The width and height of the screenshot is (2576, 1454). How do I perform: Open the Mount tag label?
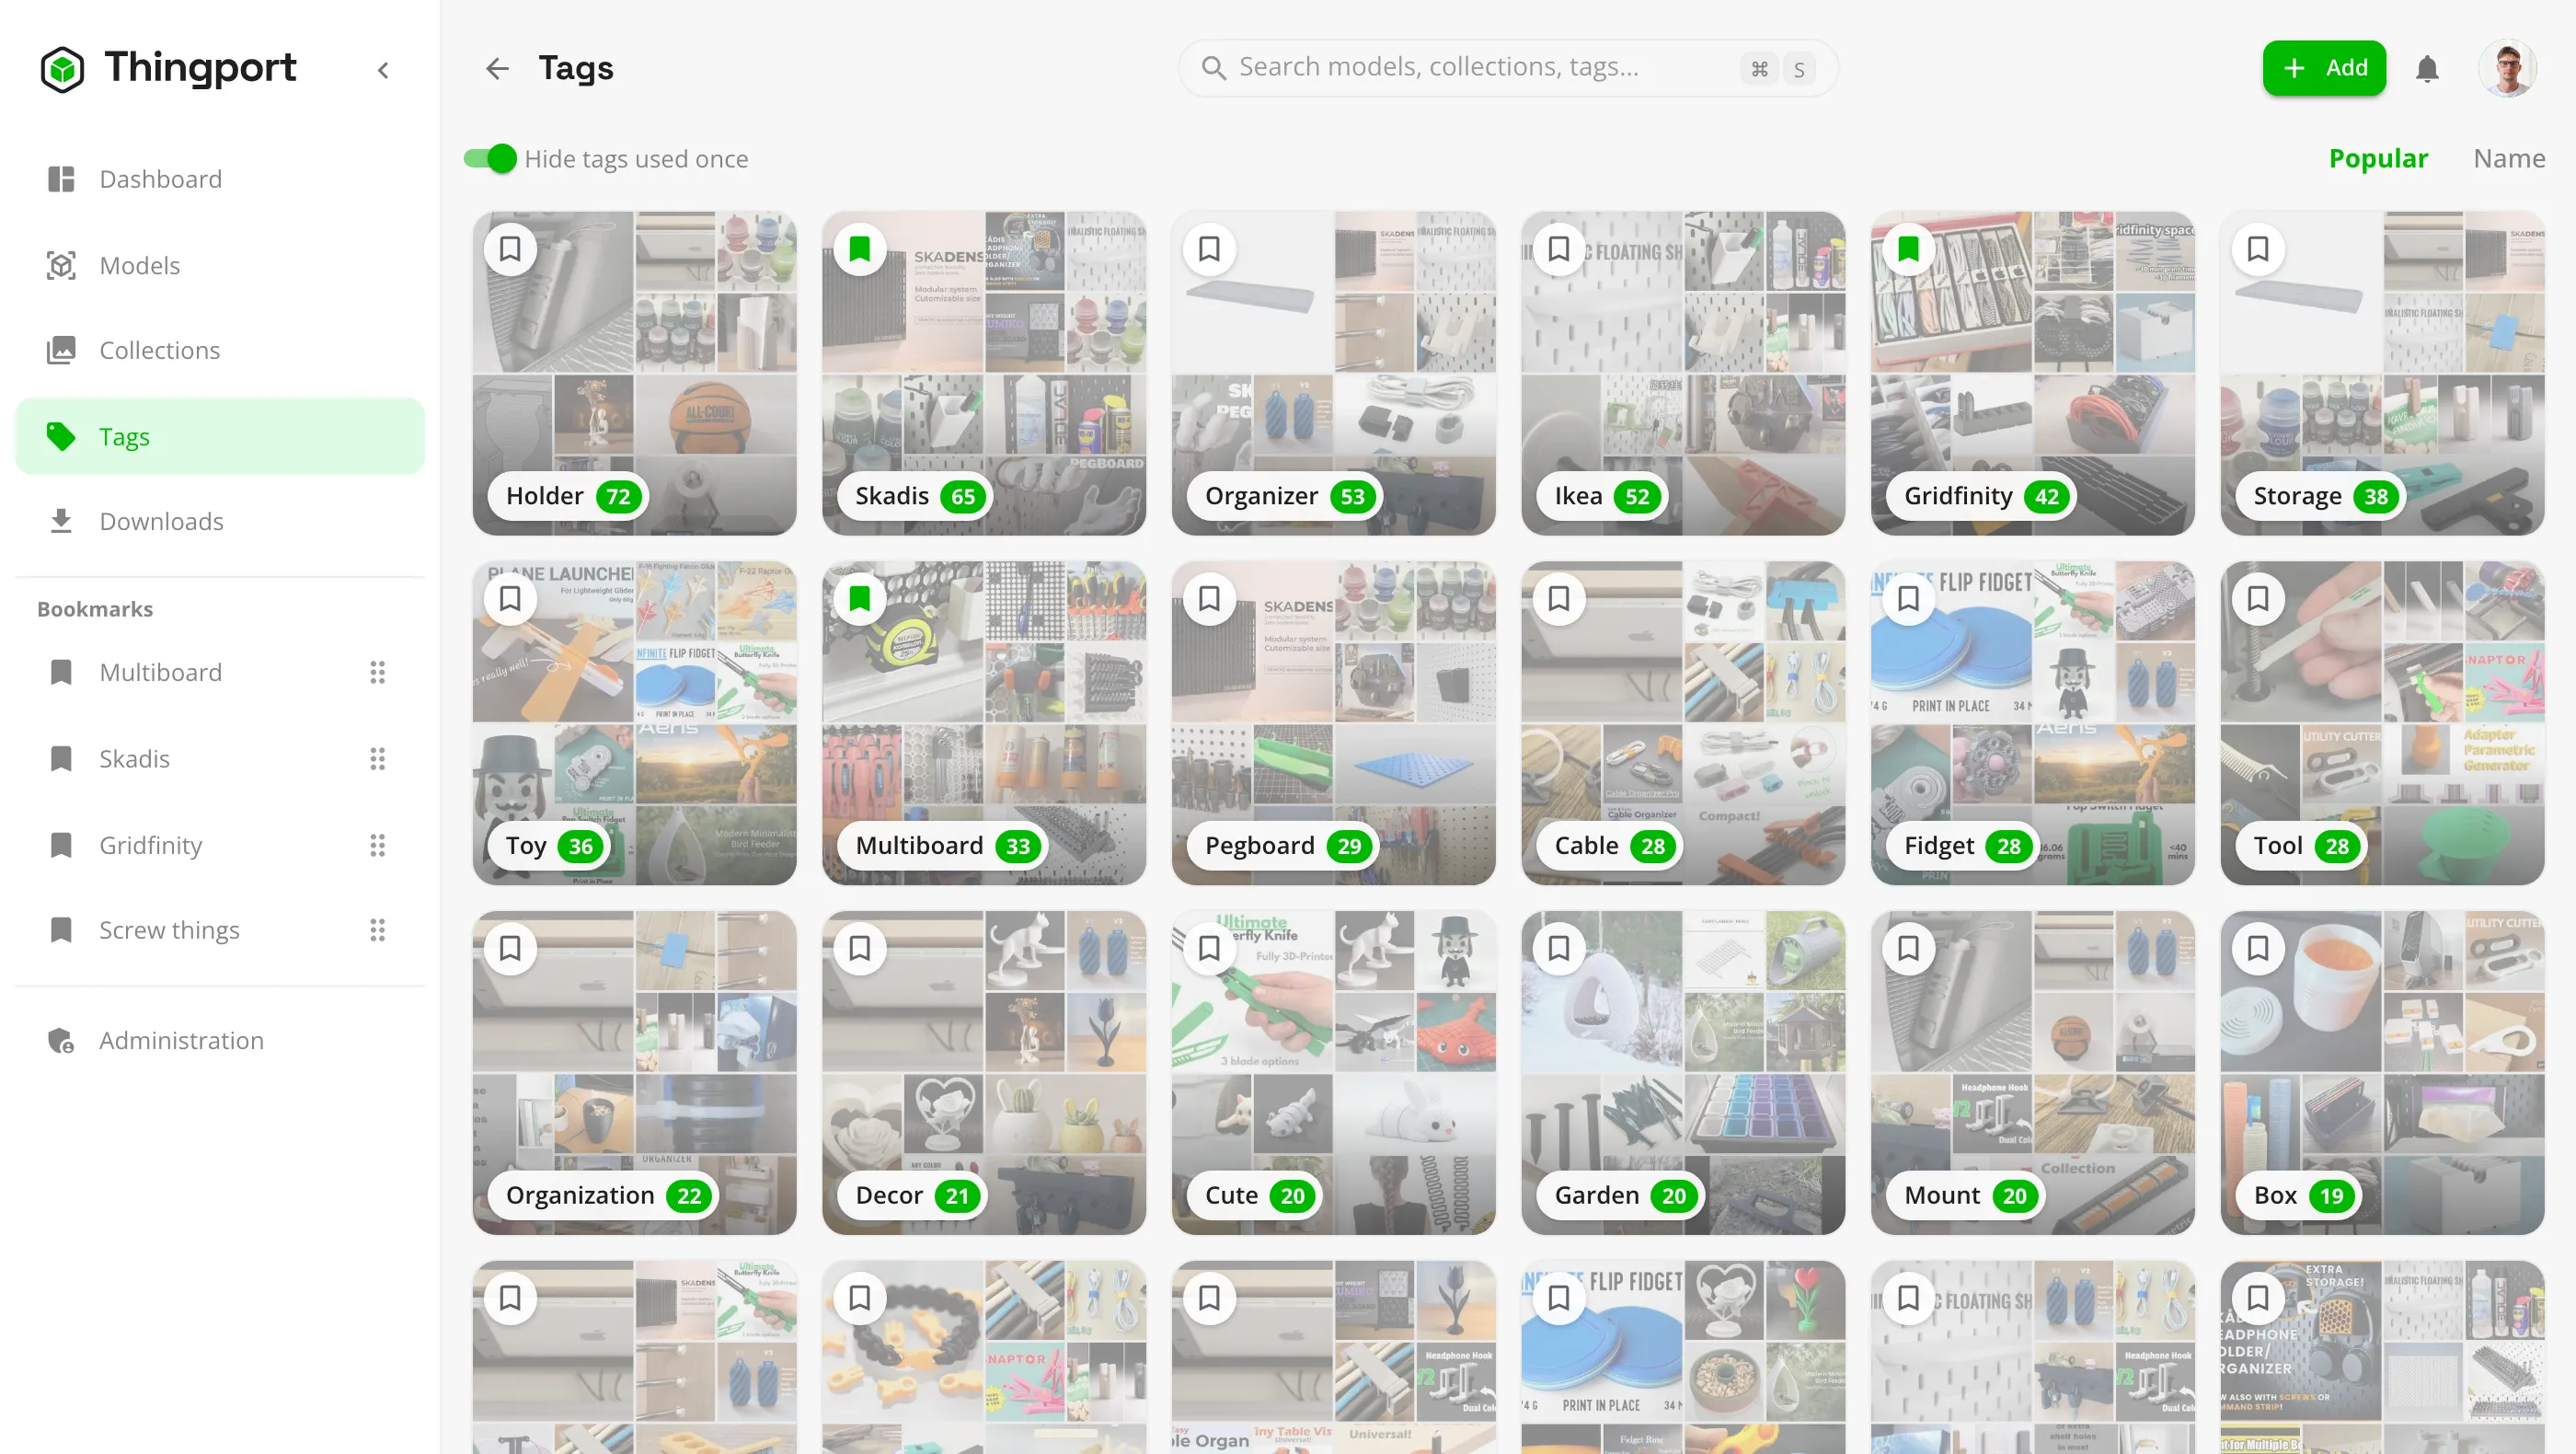click(x=1966, y=1195)
